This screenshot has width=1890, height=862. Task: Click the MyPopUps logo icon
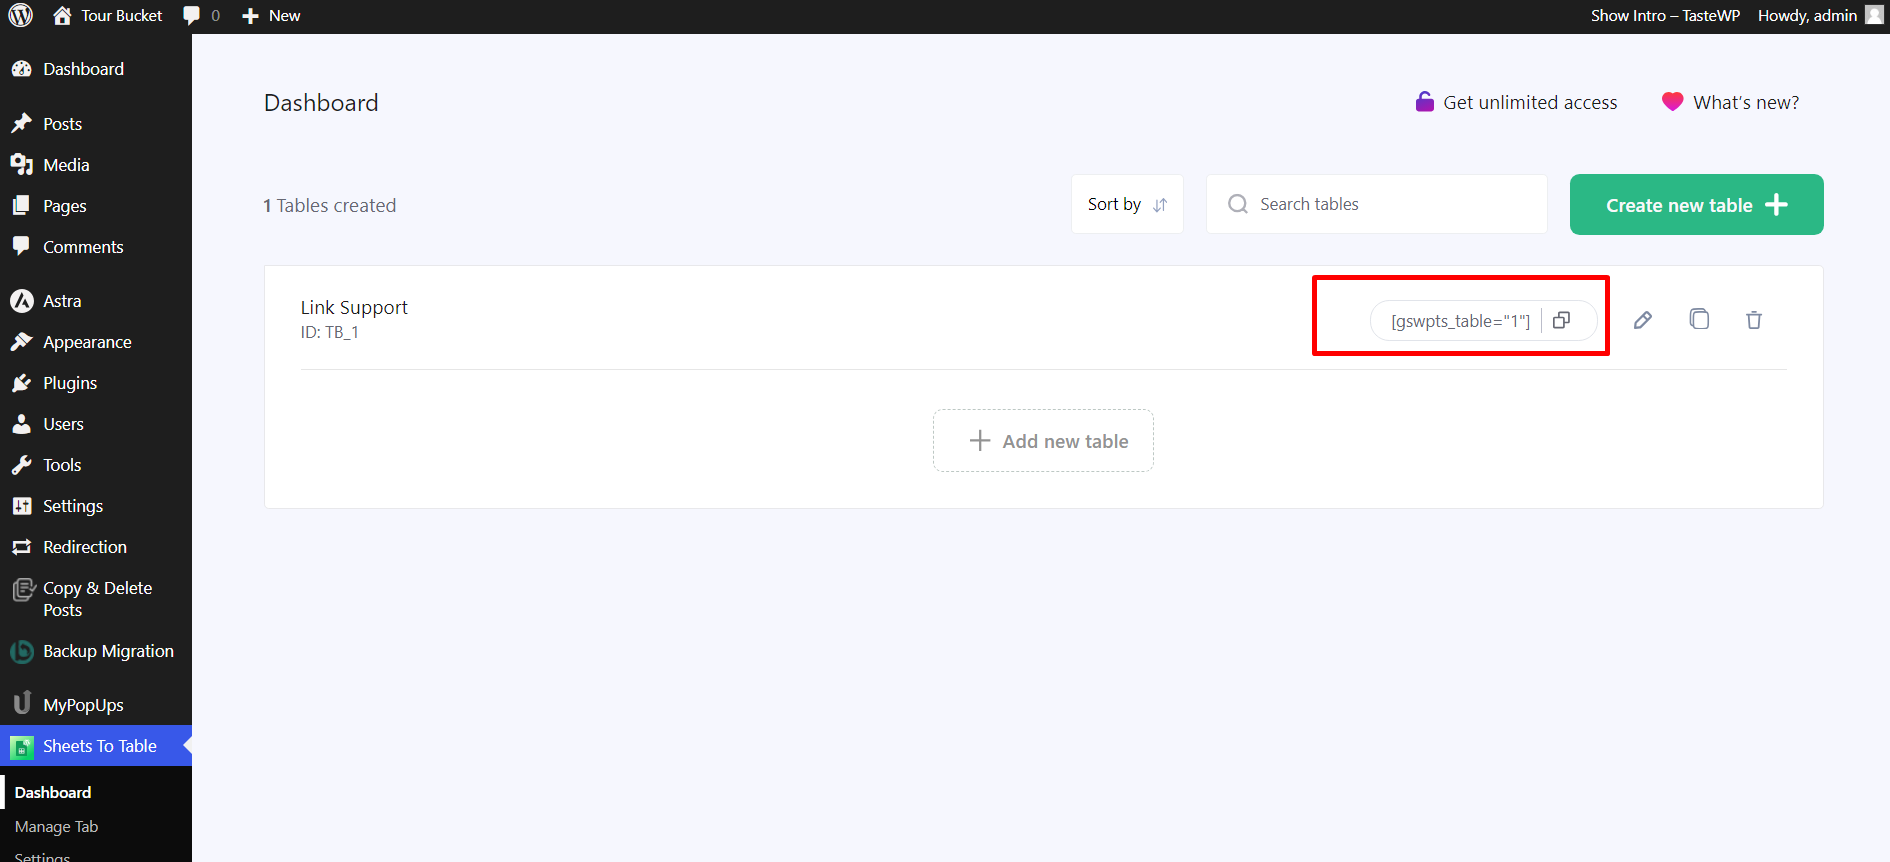click(21, 704)
